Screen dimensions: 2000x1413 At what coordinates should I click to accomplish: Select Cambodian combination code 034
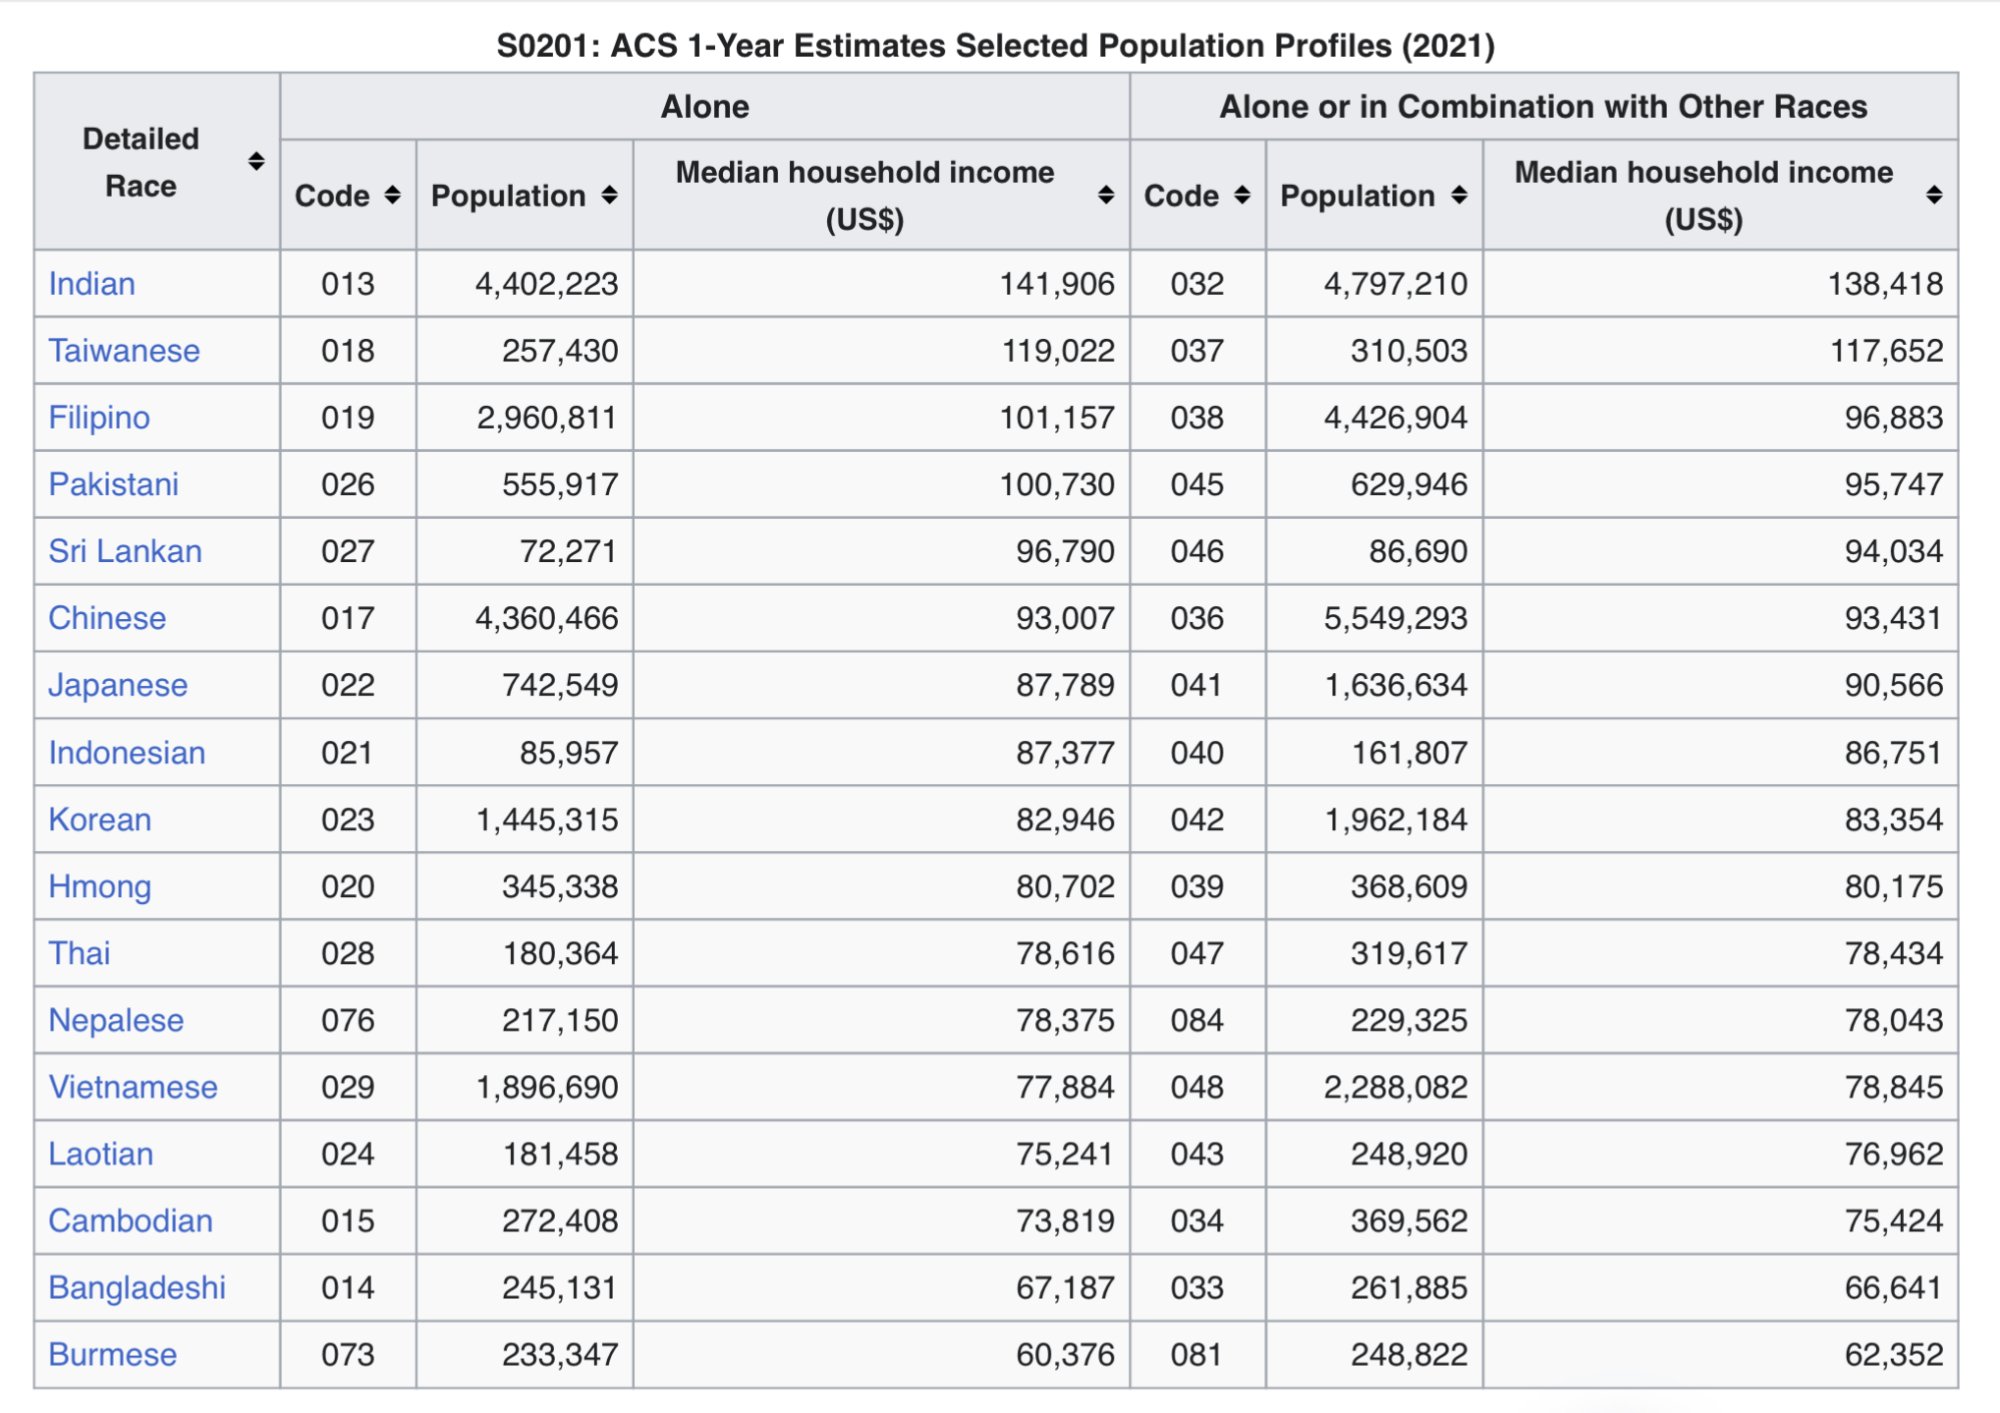(1197, 1221)
